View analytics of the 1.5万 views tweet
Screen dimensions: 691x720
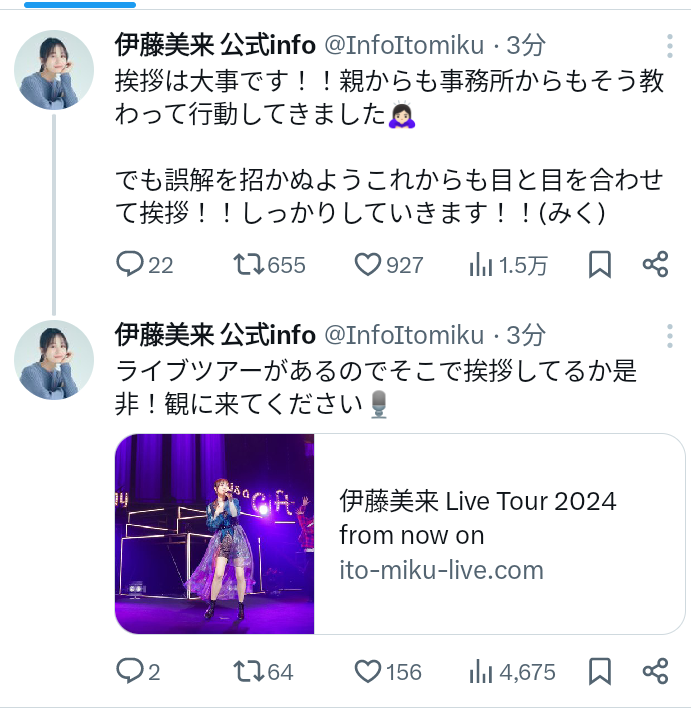pos(481,264)
